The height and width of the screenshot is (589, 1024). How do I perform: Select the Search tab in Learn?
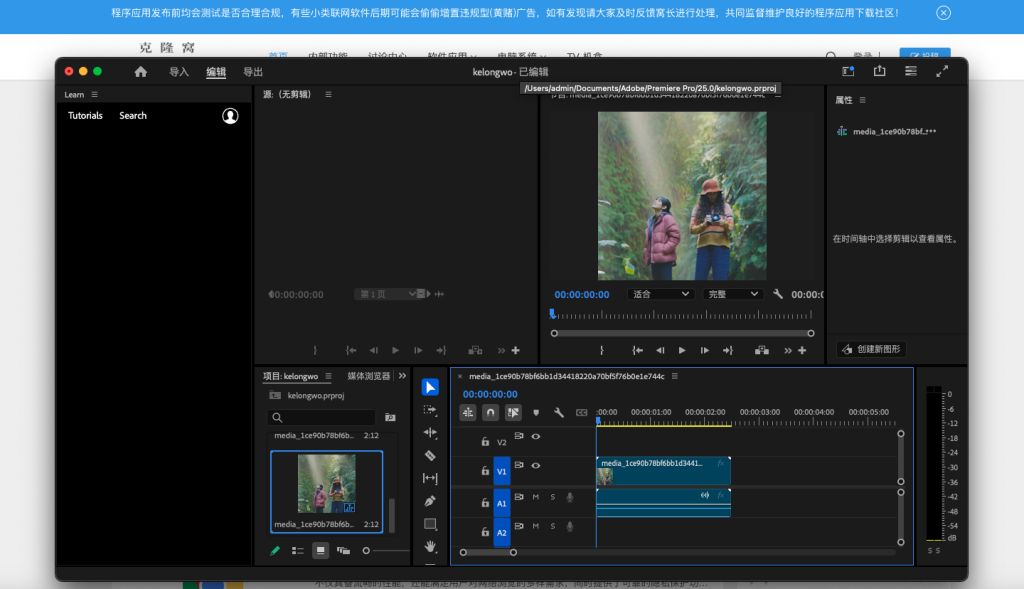133,116
